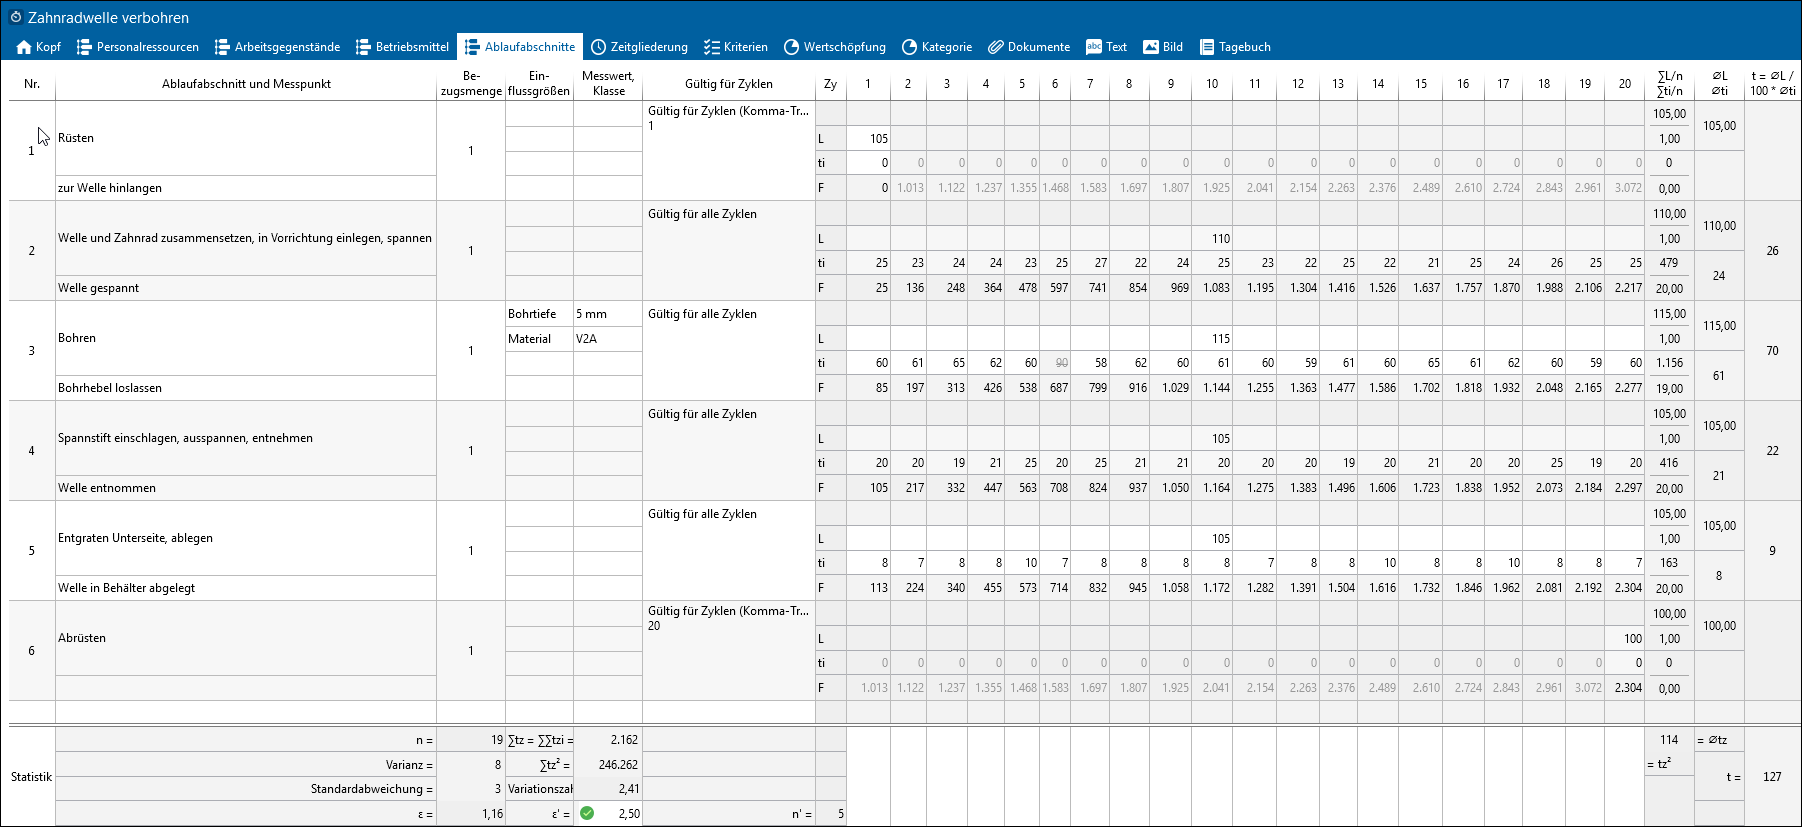The width and height of the screenshot is (1802, 827).
Task: Click the Tagebuch journal icon
Action: pyautogui.click(x=1207, y=47)
